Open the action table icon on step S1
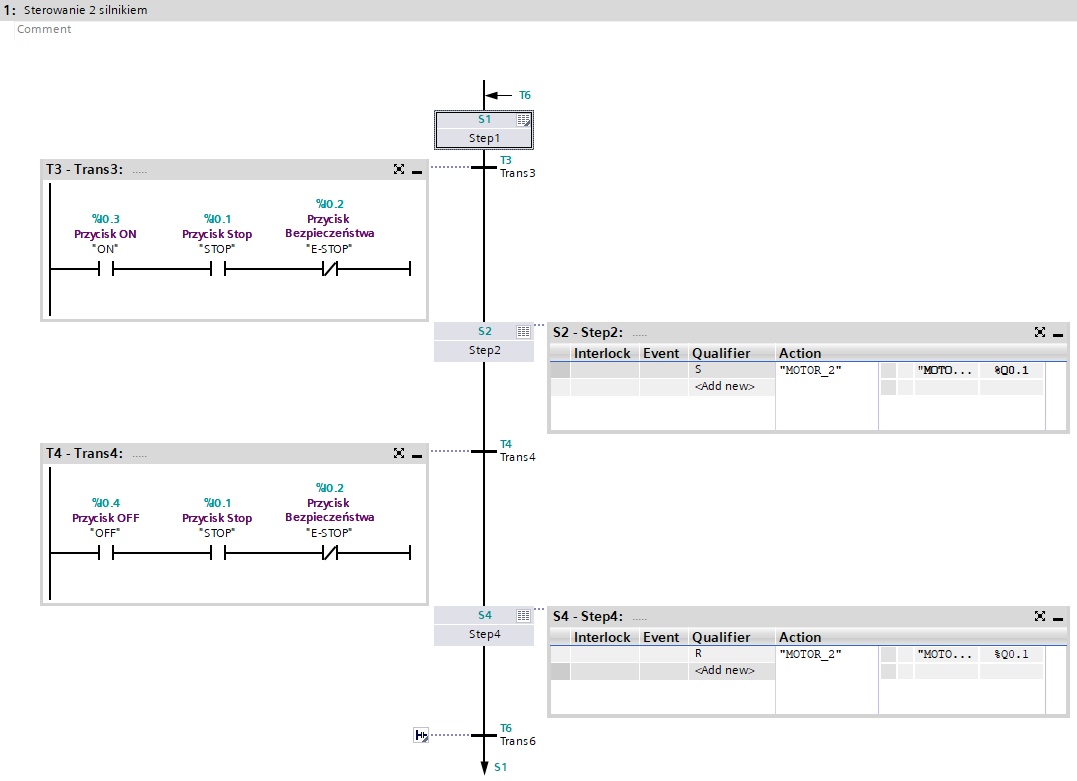The height and width of the screenshot is (781, 1077). pos(523,119)
